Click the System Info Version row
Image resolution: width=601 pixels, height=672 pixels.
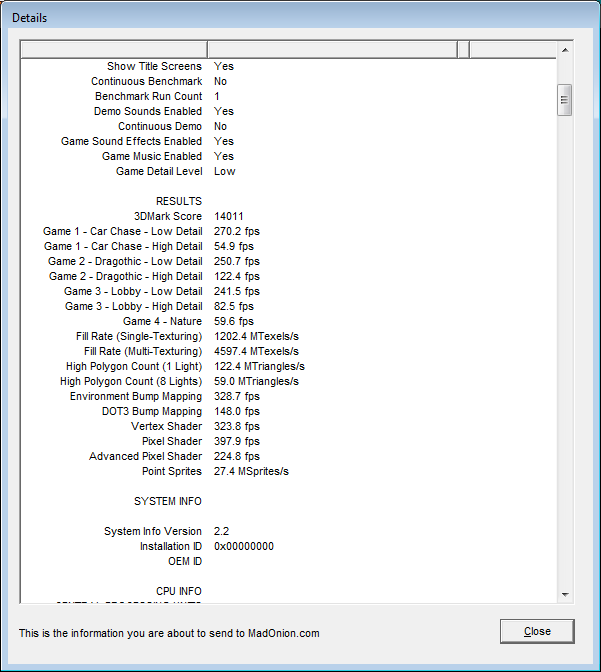[x=152, y=531]
